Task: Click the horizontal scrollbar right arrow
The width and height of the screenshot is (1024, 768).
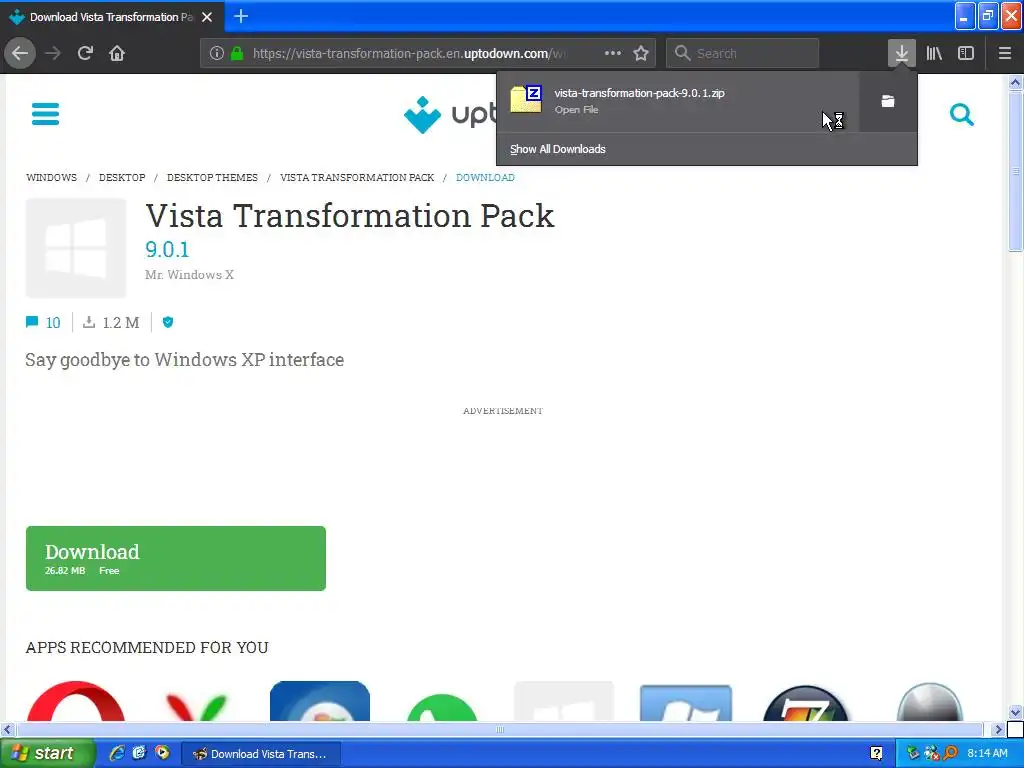Action: 998,729
